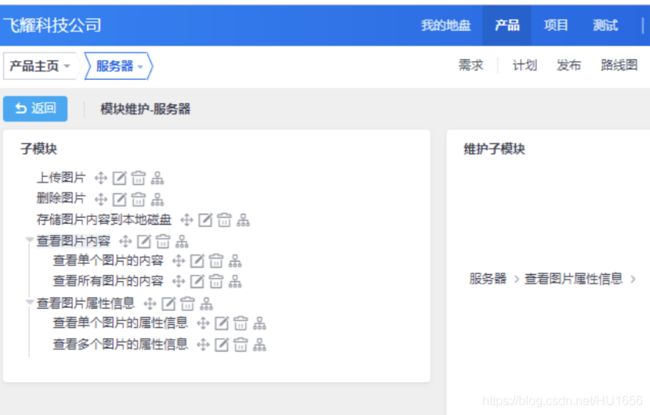Edit the 查看图片属性信息 module
Screen dimensions: 650x415
point(168,304)
